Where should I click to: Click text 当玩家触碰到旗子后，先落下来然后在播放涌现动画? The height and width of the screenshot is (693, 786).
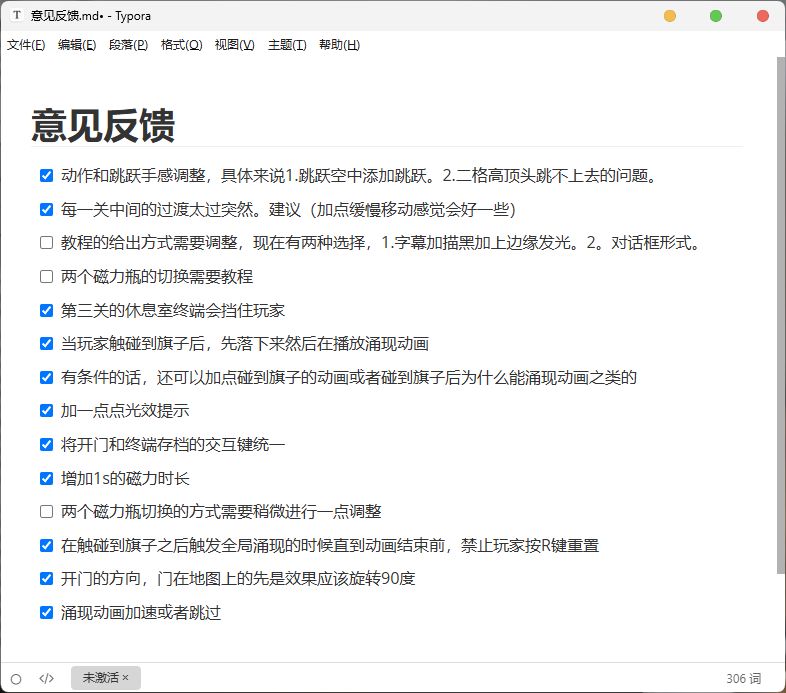(x=245, y=343)
